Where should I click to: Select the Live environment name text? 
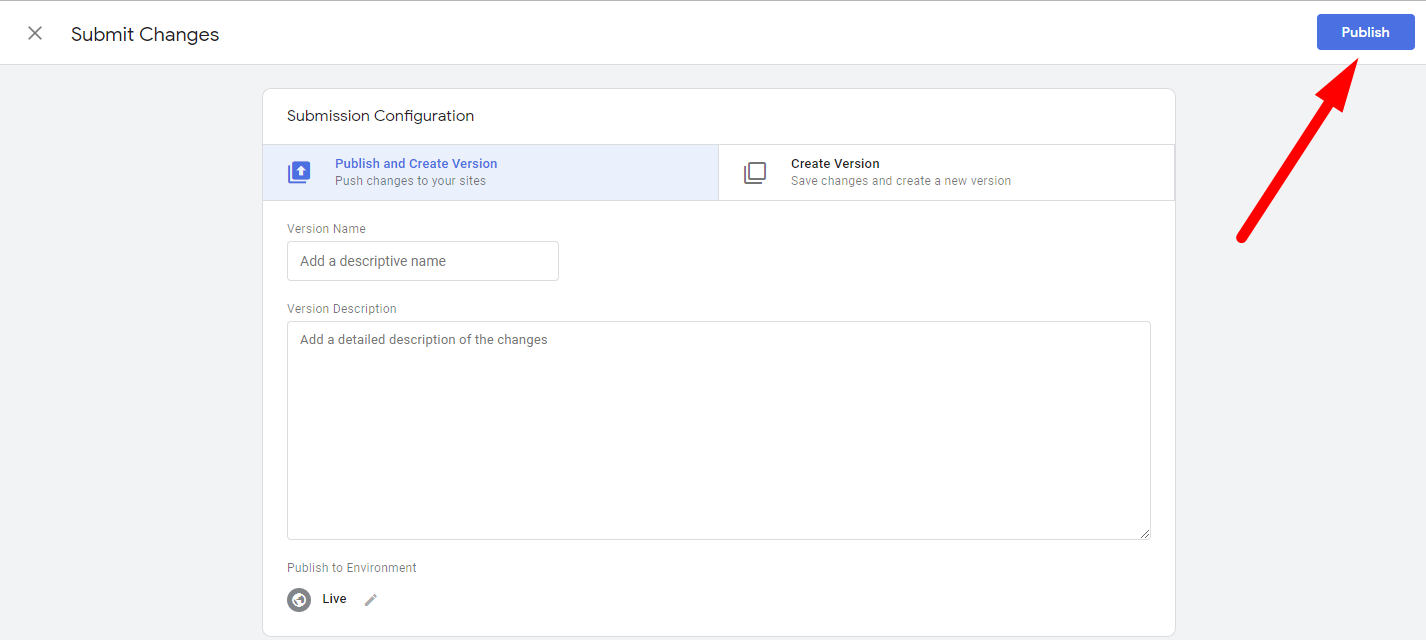334,599
